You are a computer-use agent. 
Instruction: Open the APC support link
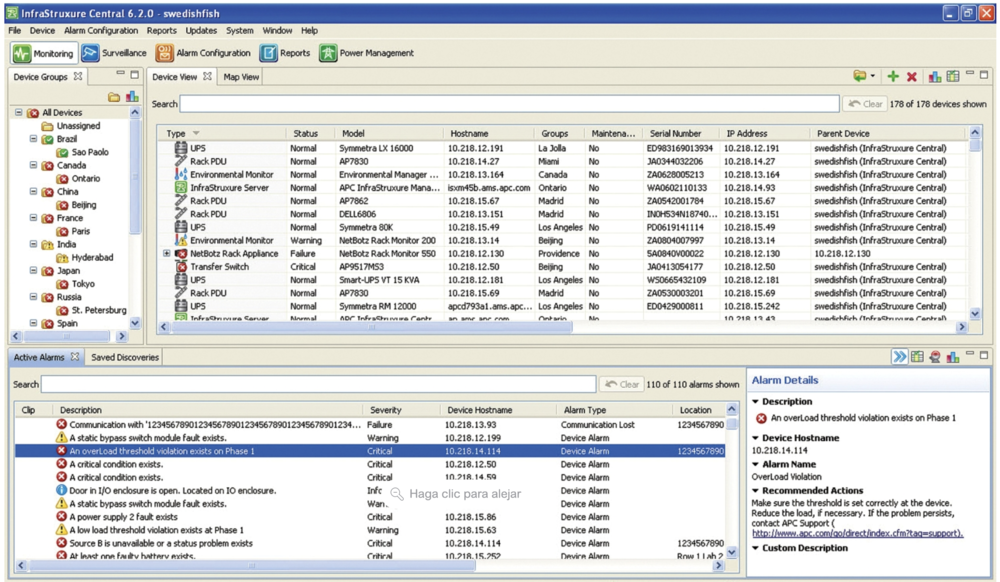[857, 534]
